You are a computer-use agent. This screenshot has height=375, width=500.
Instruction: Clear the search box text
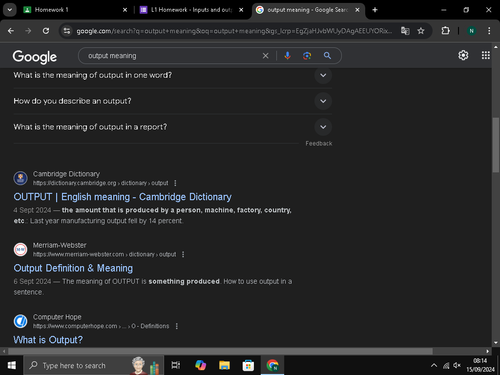click(x=265, y=56)
